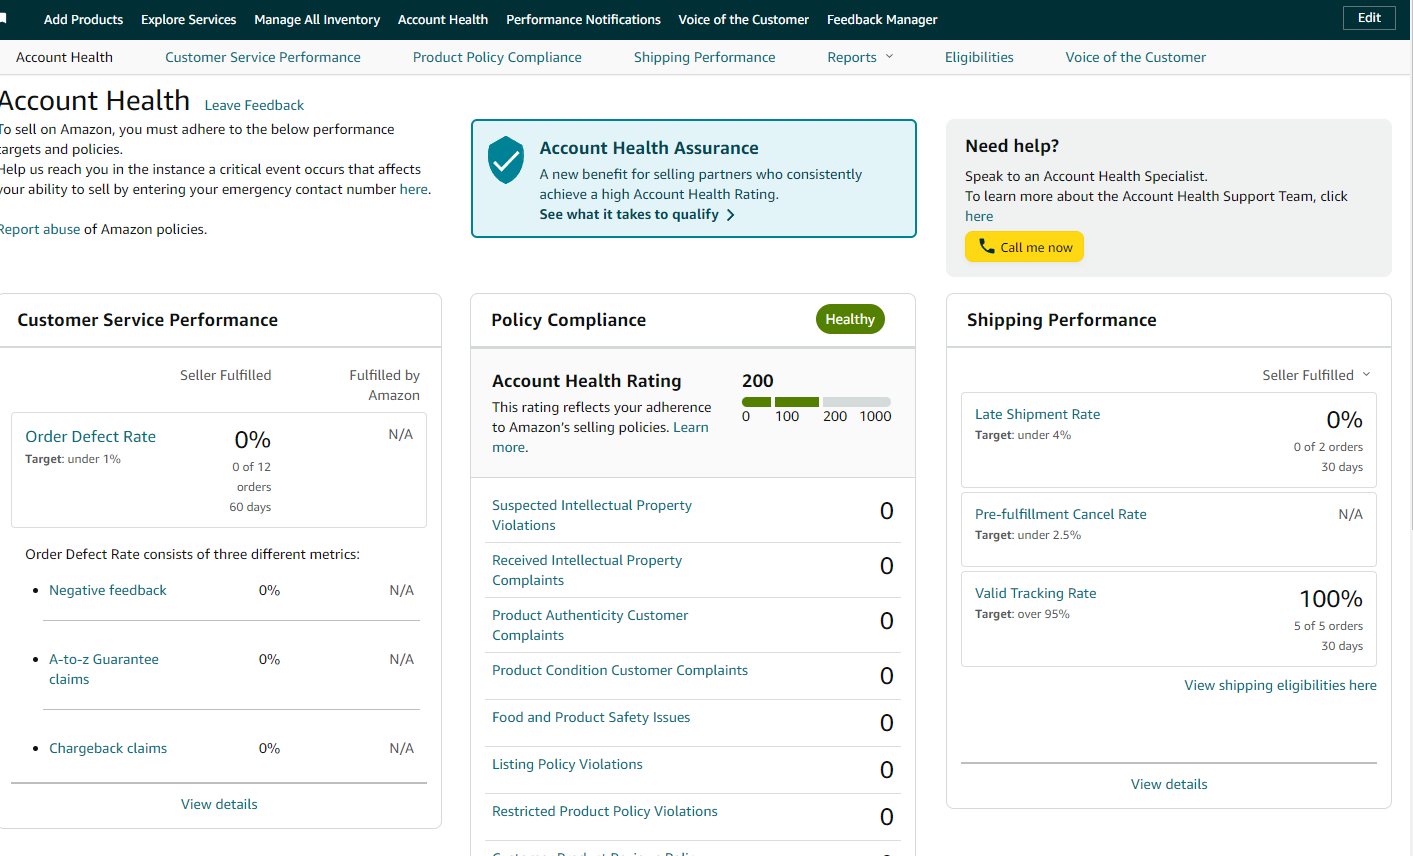Viewport: 1413px width, 856px height.
Task: Click the Account Health Rating progress bar
Action: pos(816,402)
